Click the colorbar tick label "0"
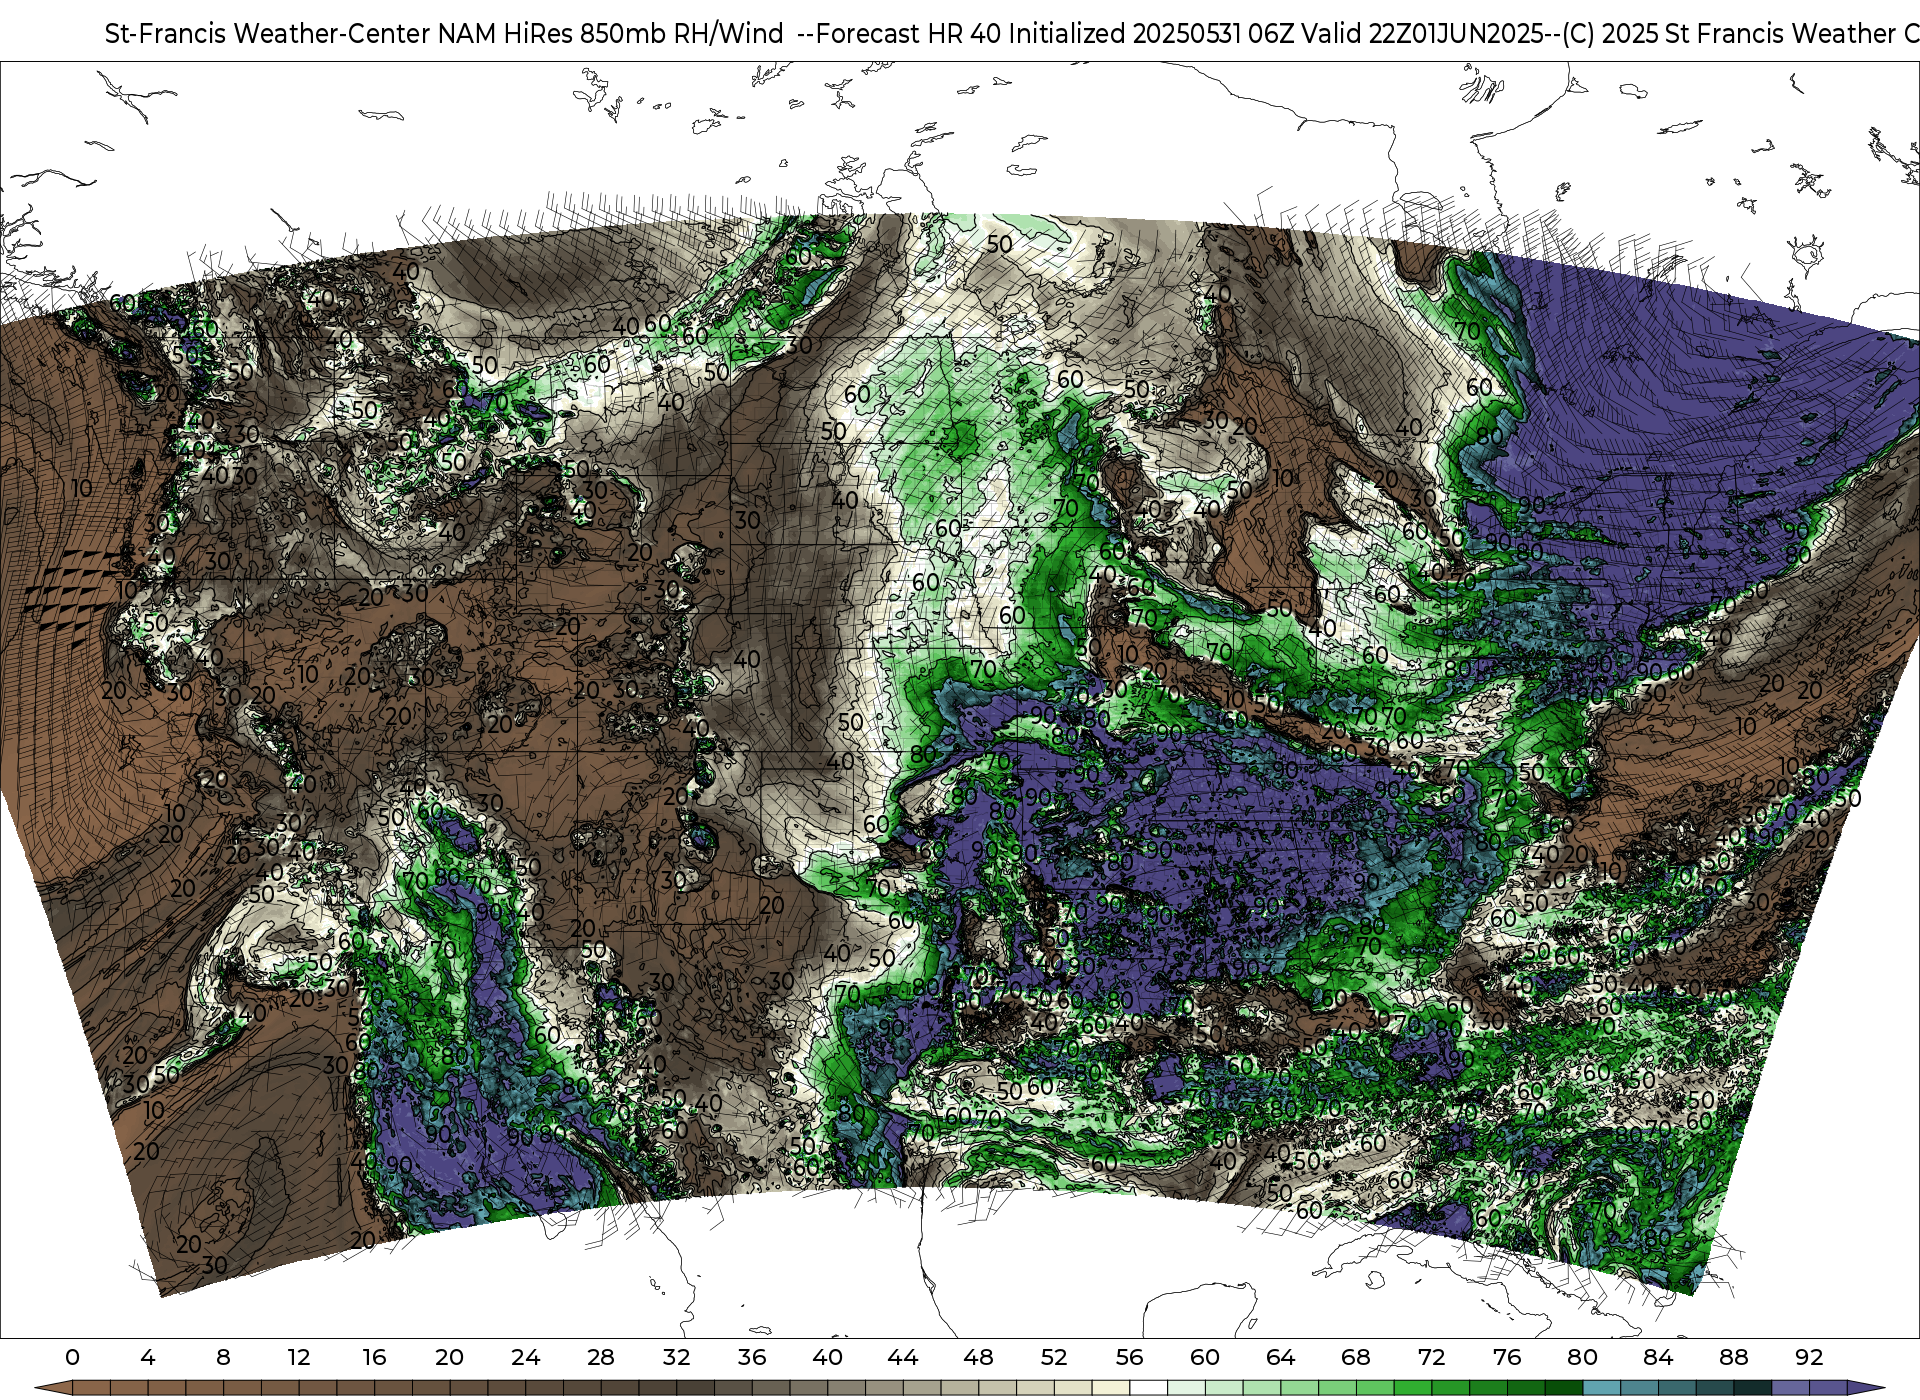 coord(72,1358)
